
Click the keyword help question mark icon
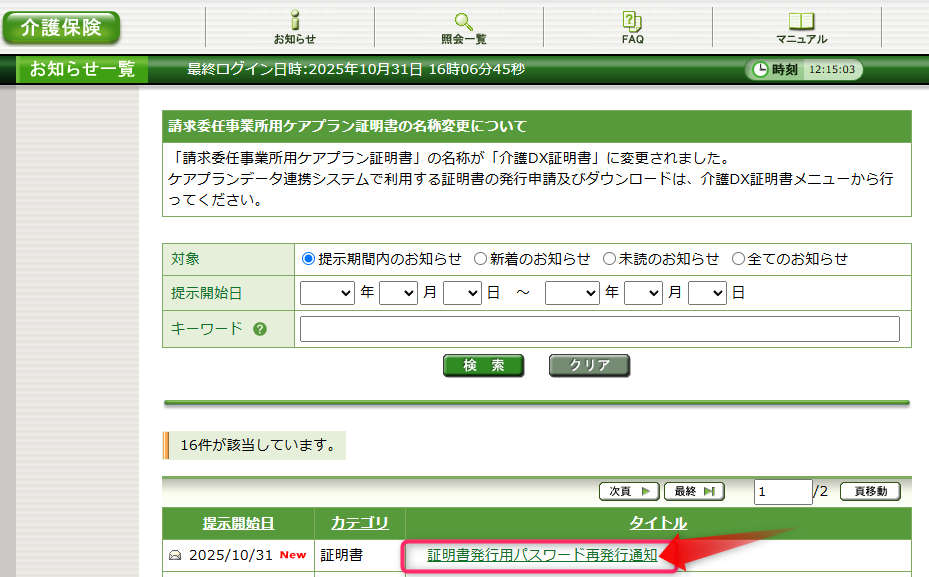click(260, 329)
